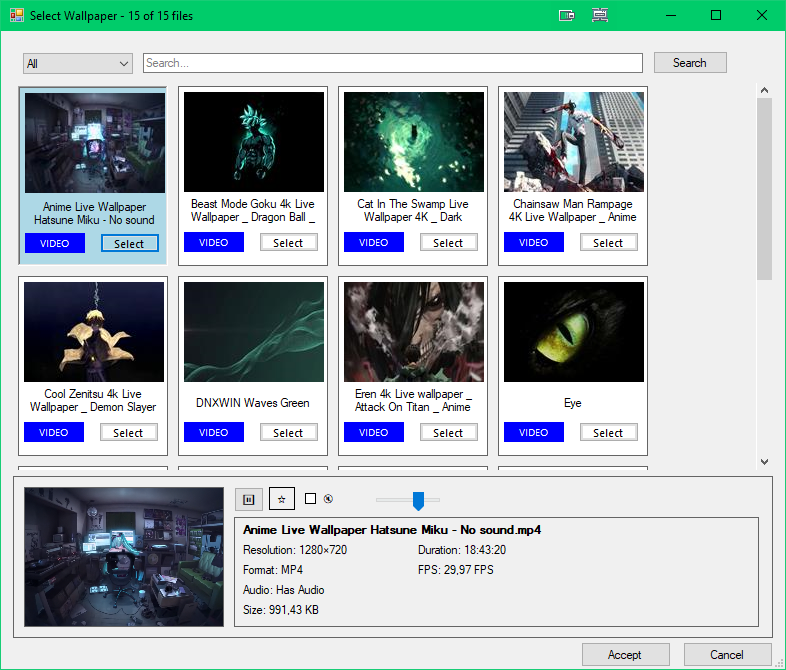This screenshot has width=786, height=670.
Task: Click the second title bar tool icon
Action: pos(600,16)
